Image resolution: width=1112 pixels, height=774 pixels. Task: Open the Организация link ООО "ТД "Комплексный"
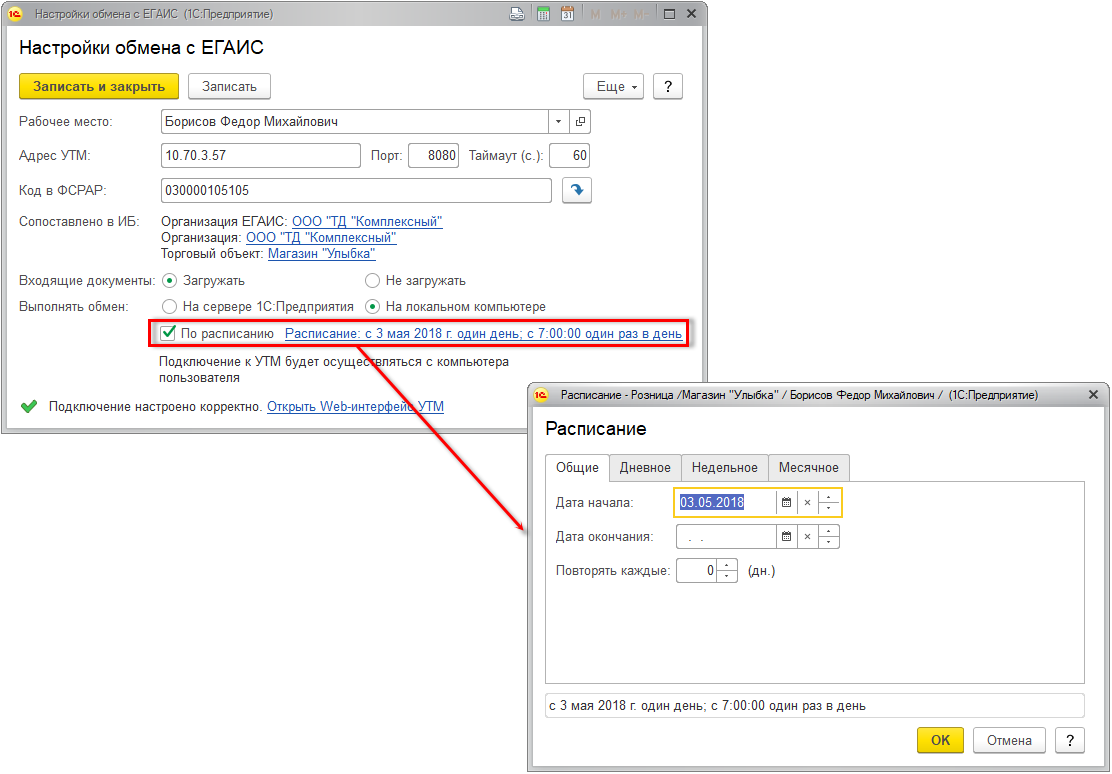click(x=321, y=238)
